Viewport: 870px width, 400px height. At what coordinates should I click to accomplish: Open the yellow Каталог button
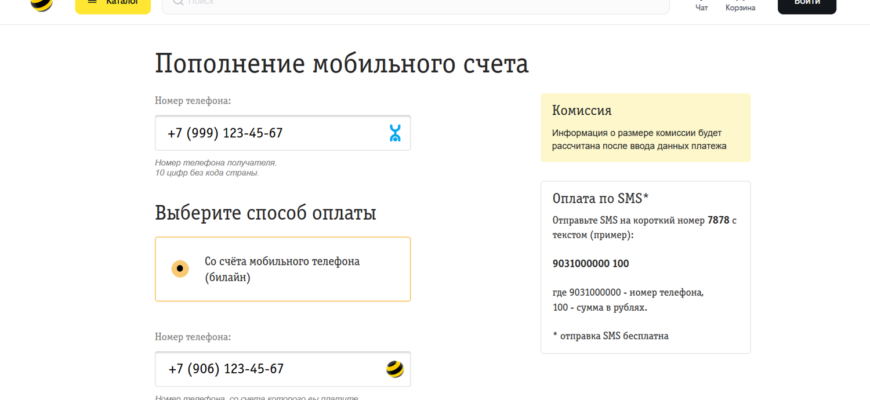[x=113, y=4]
